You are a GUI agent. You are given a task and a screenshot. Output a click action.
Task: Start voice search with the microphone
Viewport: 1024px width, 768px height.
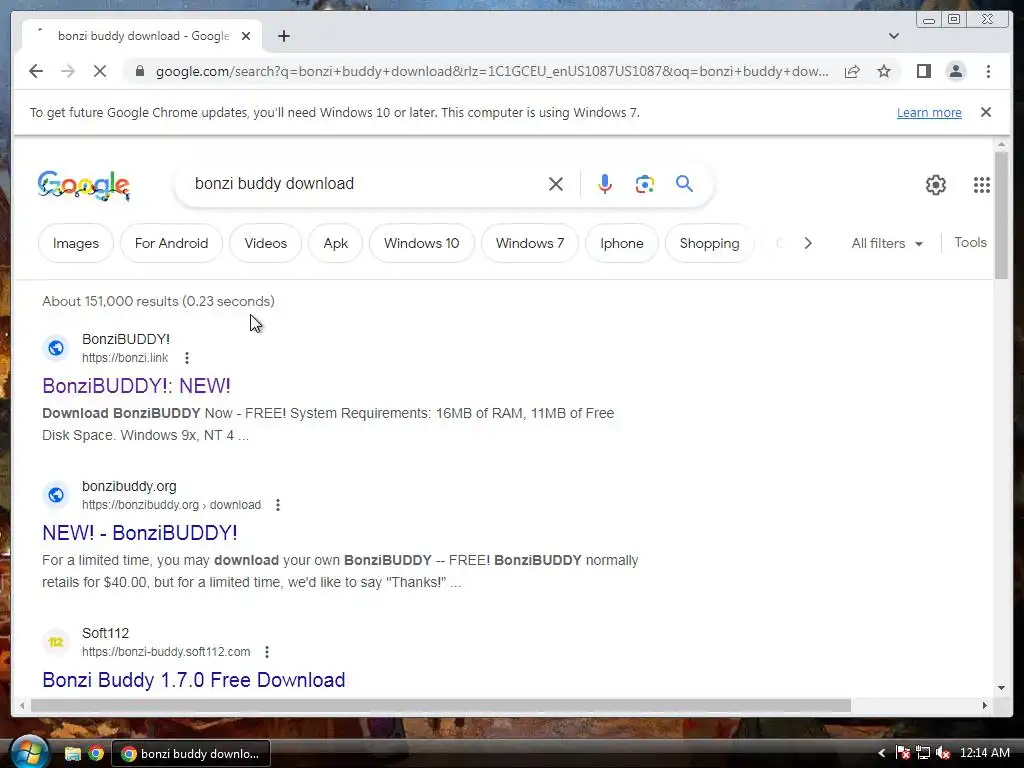click(605, 184)
